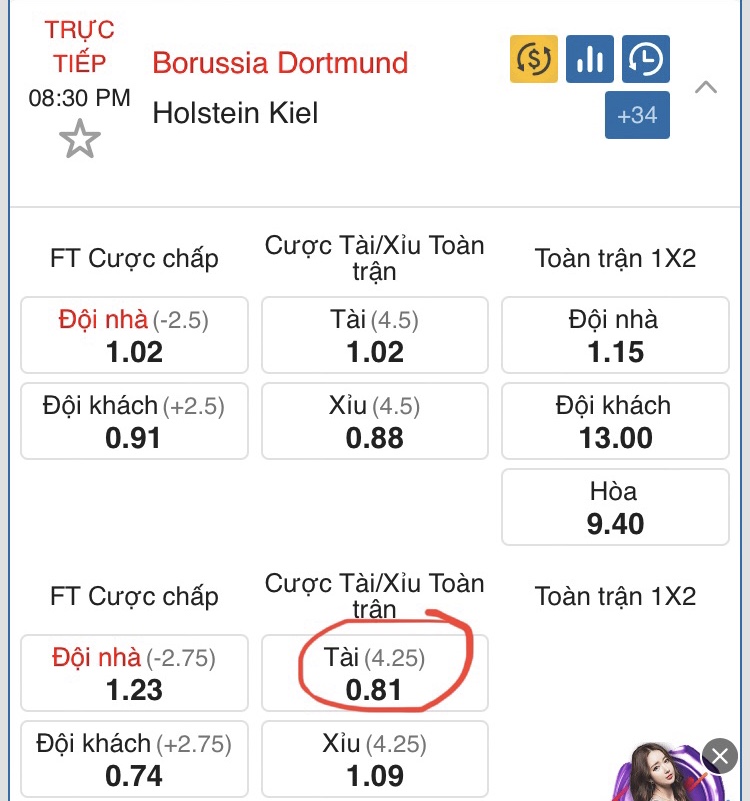Collapse the match card with chevron arrow
The width and height of the screenshot is (750, 801).
coord(706,87)
